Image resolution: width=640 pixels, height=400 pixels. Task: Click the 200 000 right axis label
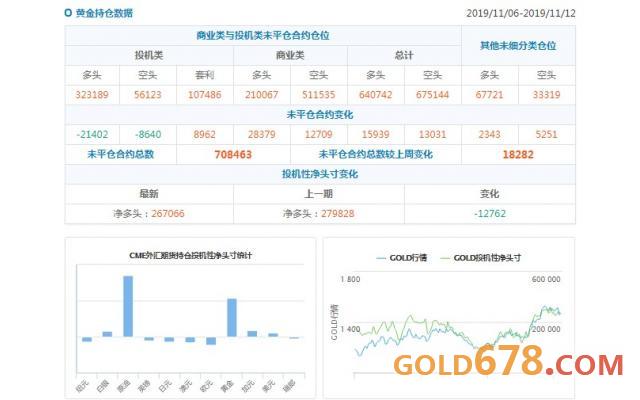[x=546, y=329]
